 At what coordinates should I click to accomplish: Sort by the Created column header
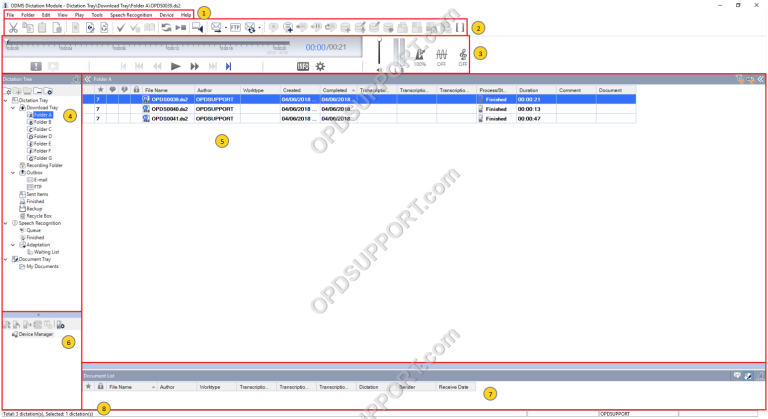click(x=300, y=90)
